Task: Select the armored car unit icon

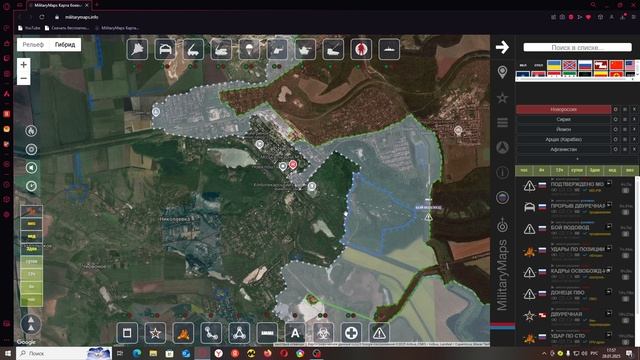Action: tap(165, 49)
